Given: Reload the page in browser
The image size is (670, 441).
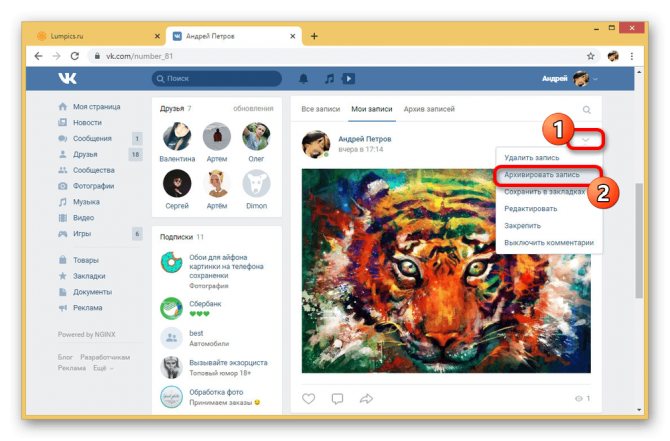Looking at the screenshot, I should [75, 56].
